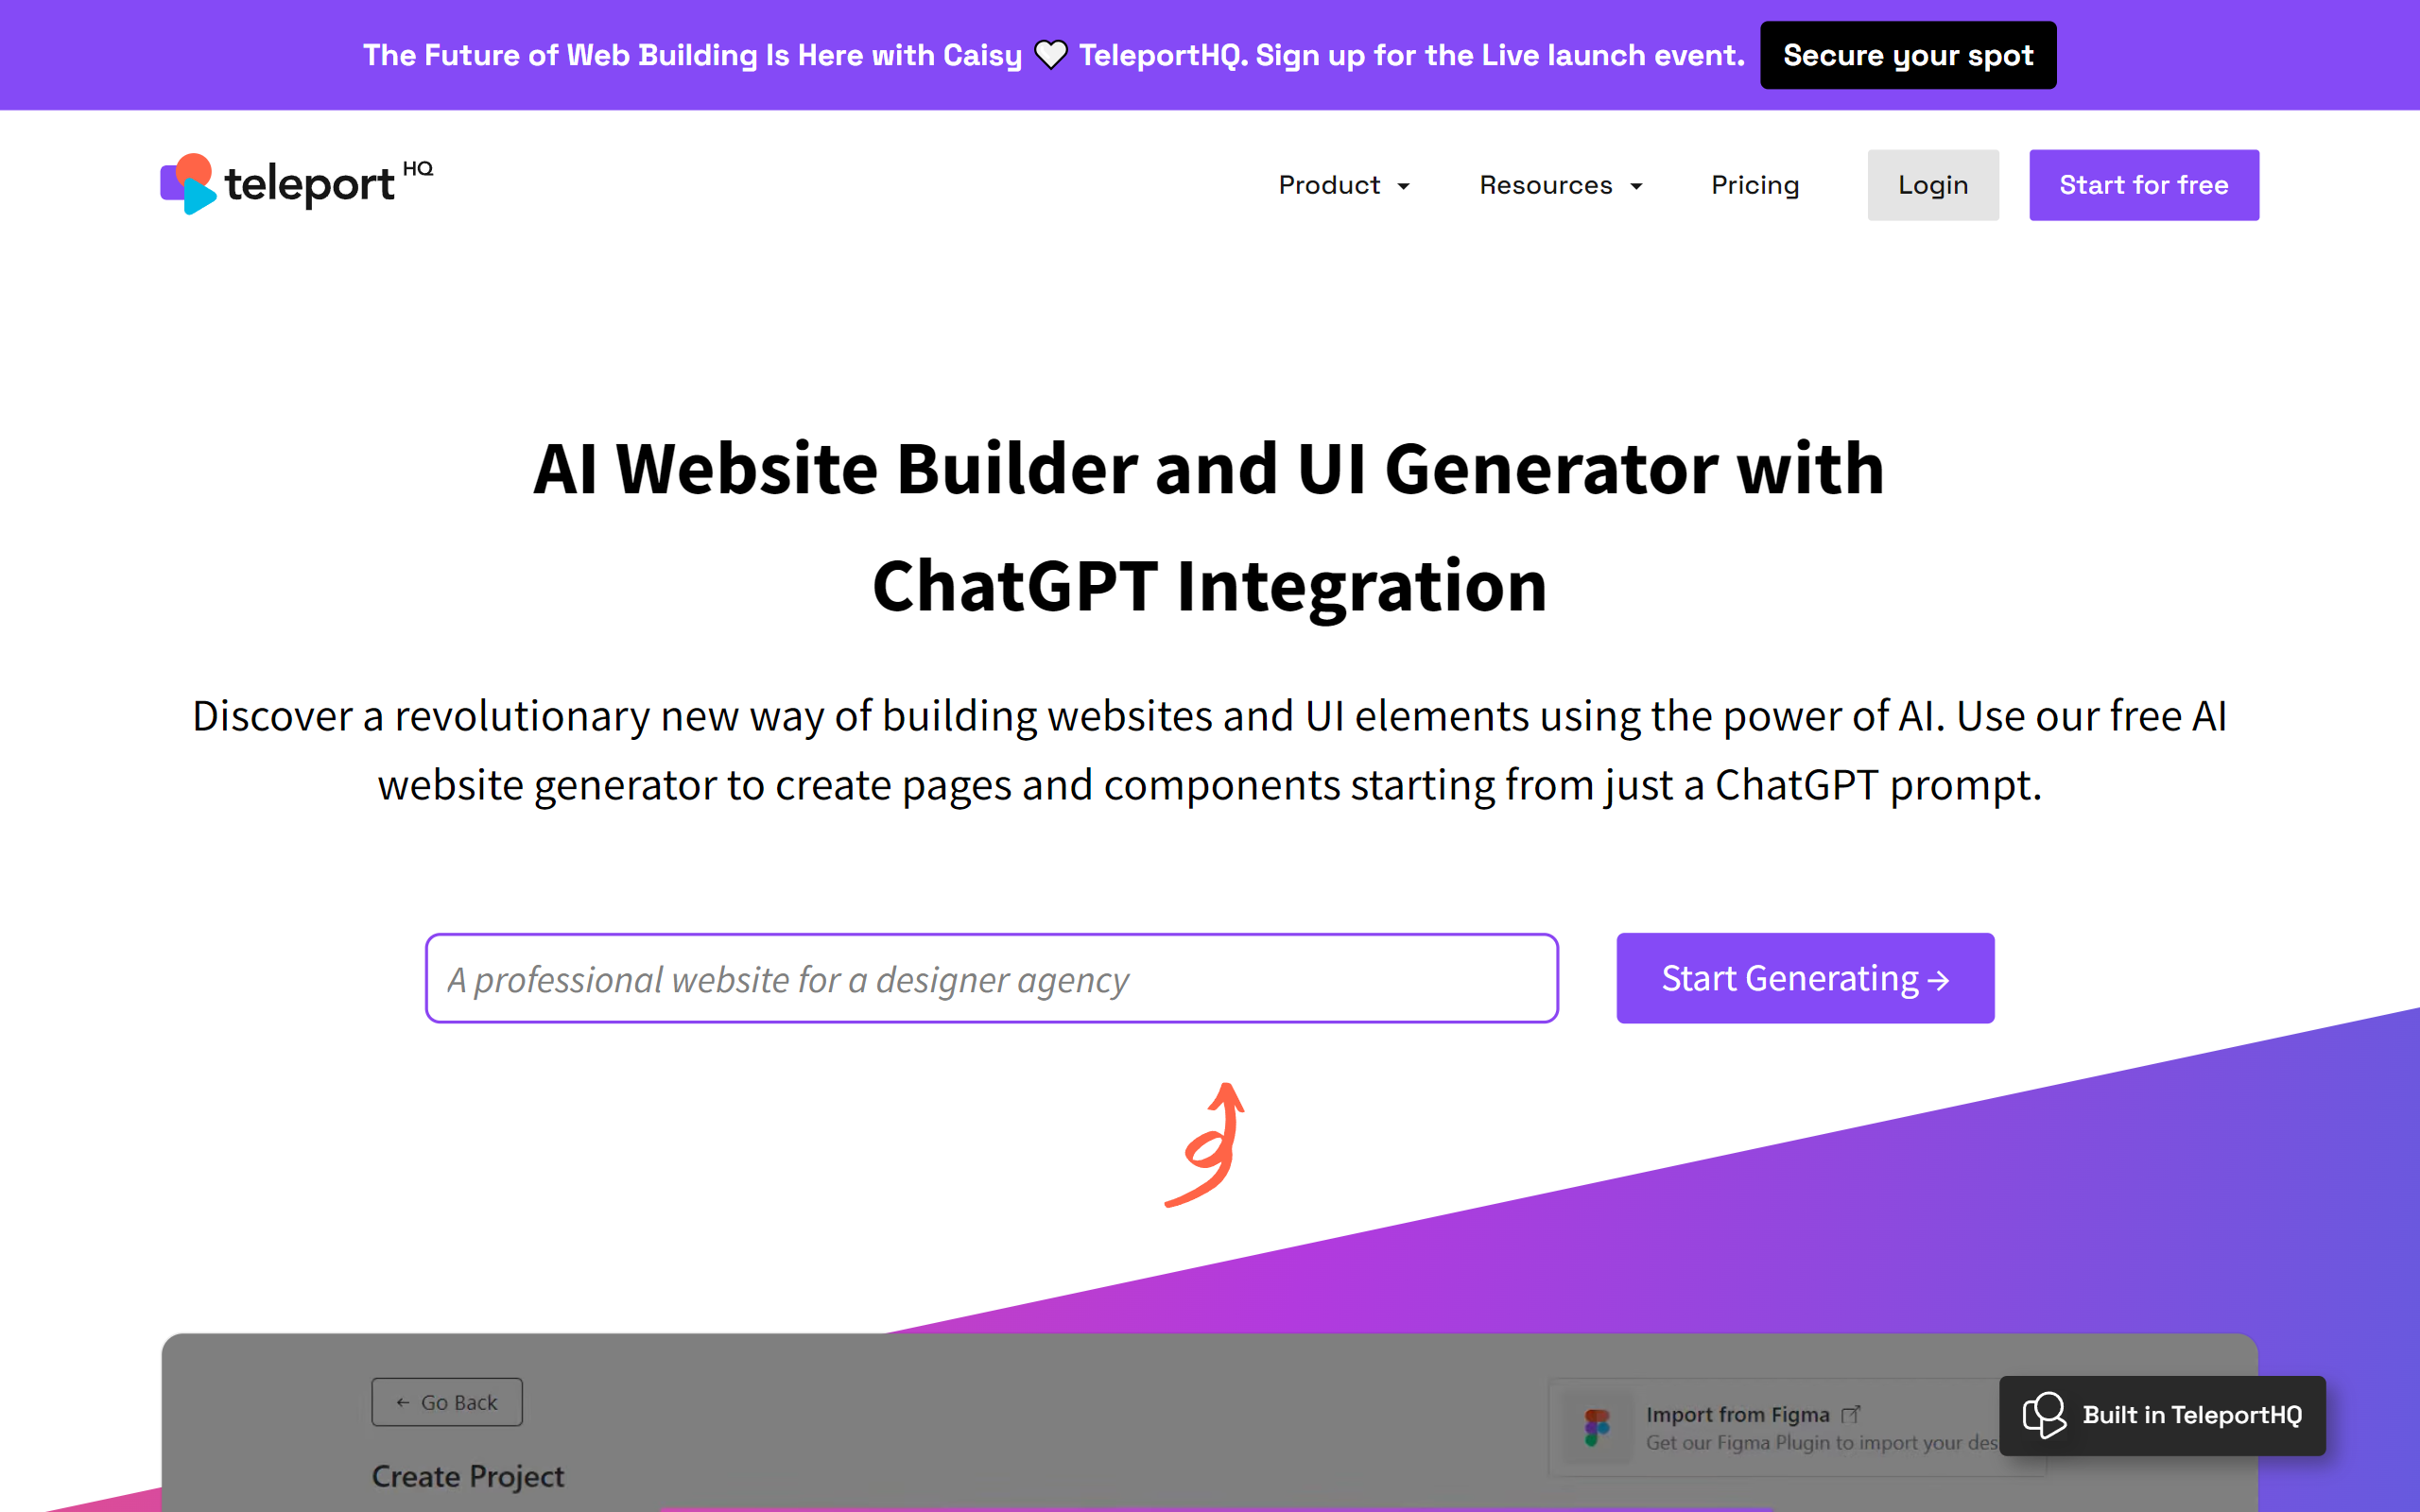This screenshot has height=1512, width=2420.
Task: Click the Create Project section area
Action: 471,1473
